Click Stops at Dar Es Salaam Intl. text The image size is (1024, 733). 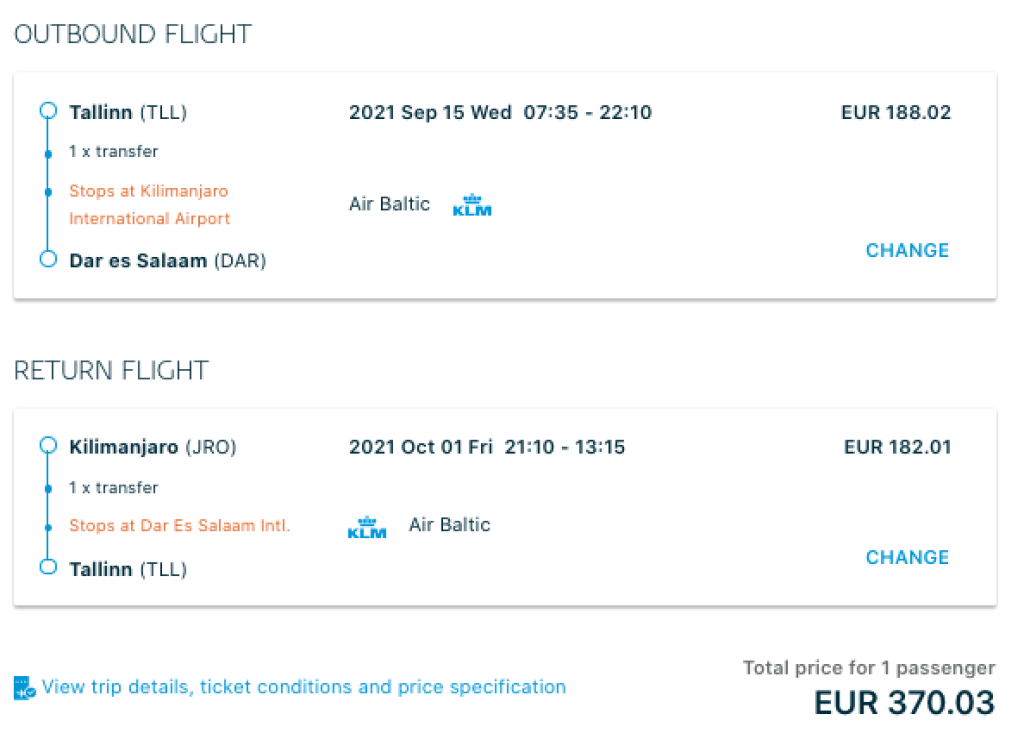[x=180, y=525]
